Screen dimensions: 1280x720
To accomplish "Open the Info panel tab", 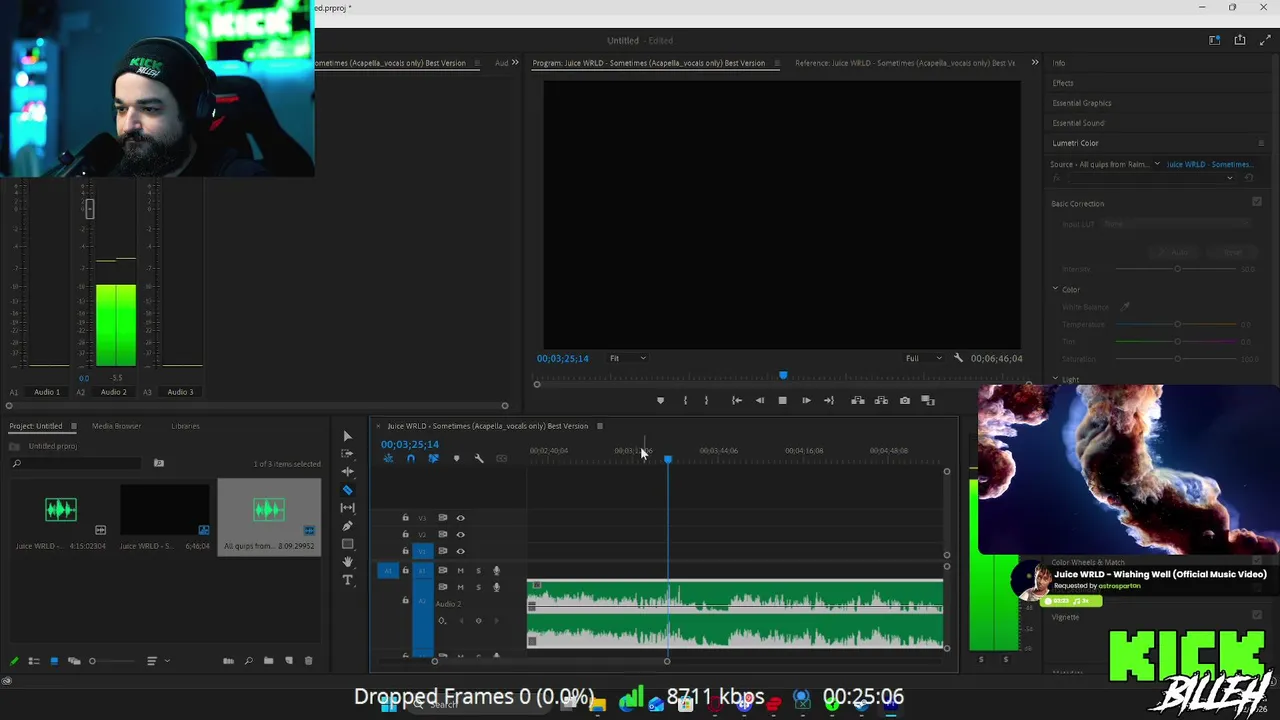I will (1059, 63).
